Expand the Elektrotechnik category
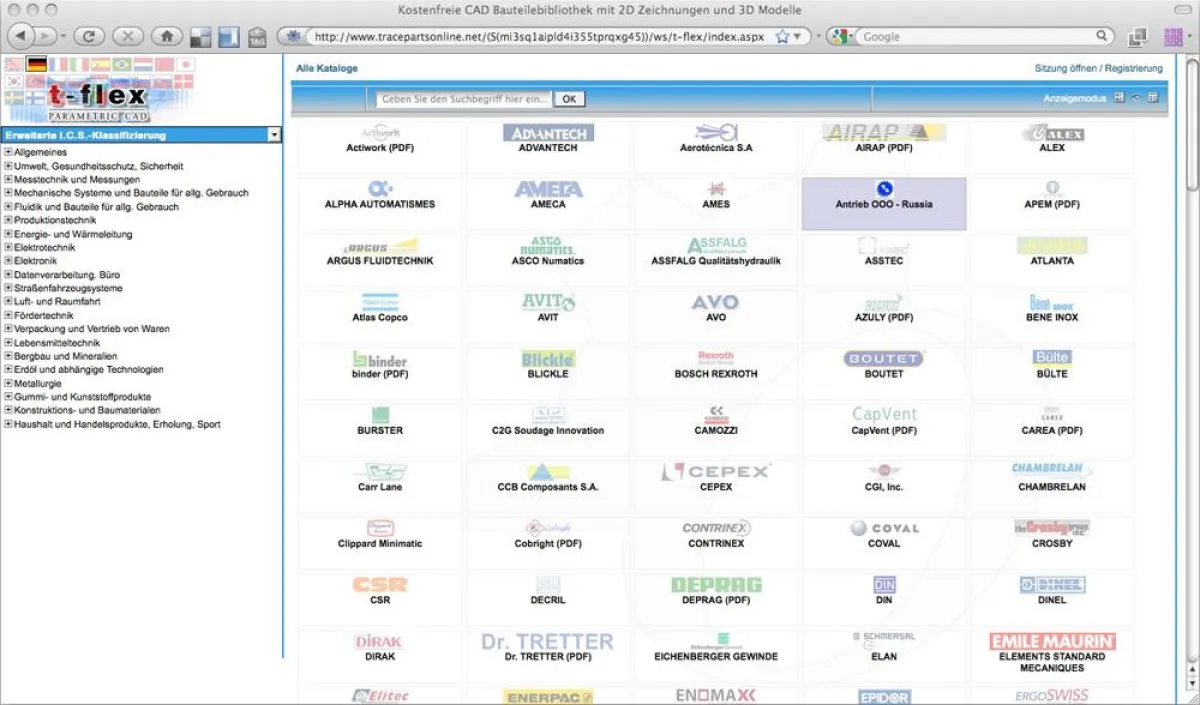The image size is (1200, 705). coord(8,247)
